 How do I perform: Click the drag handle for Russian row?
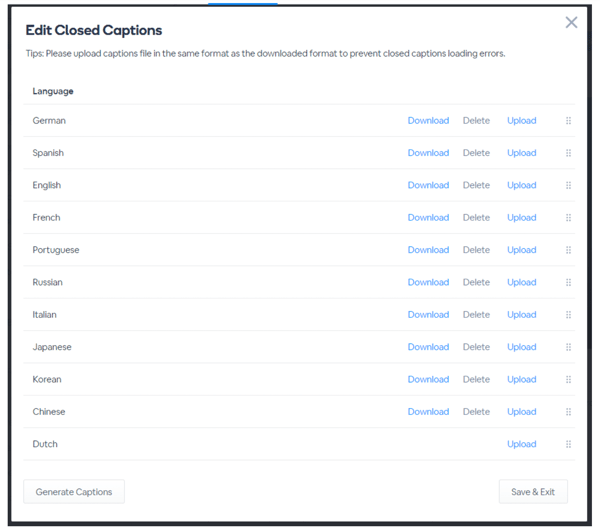point(568,282)
